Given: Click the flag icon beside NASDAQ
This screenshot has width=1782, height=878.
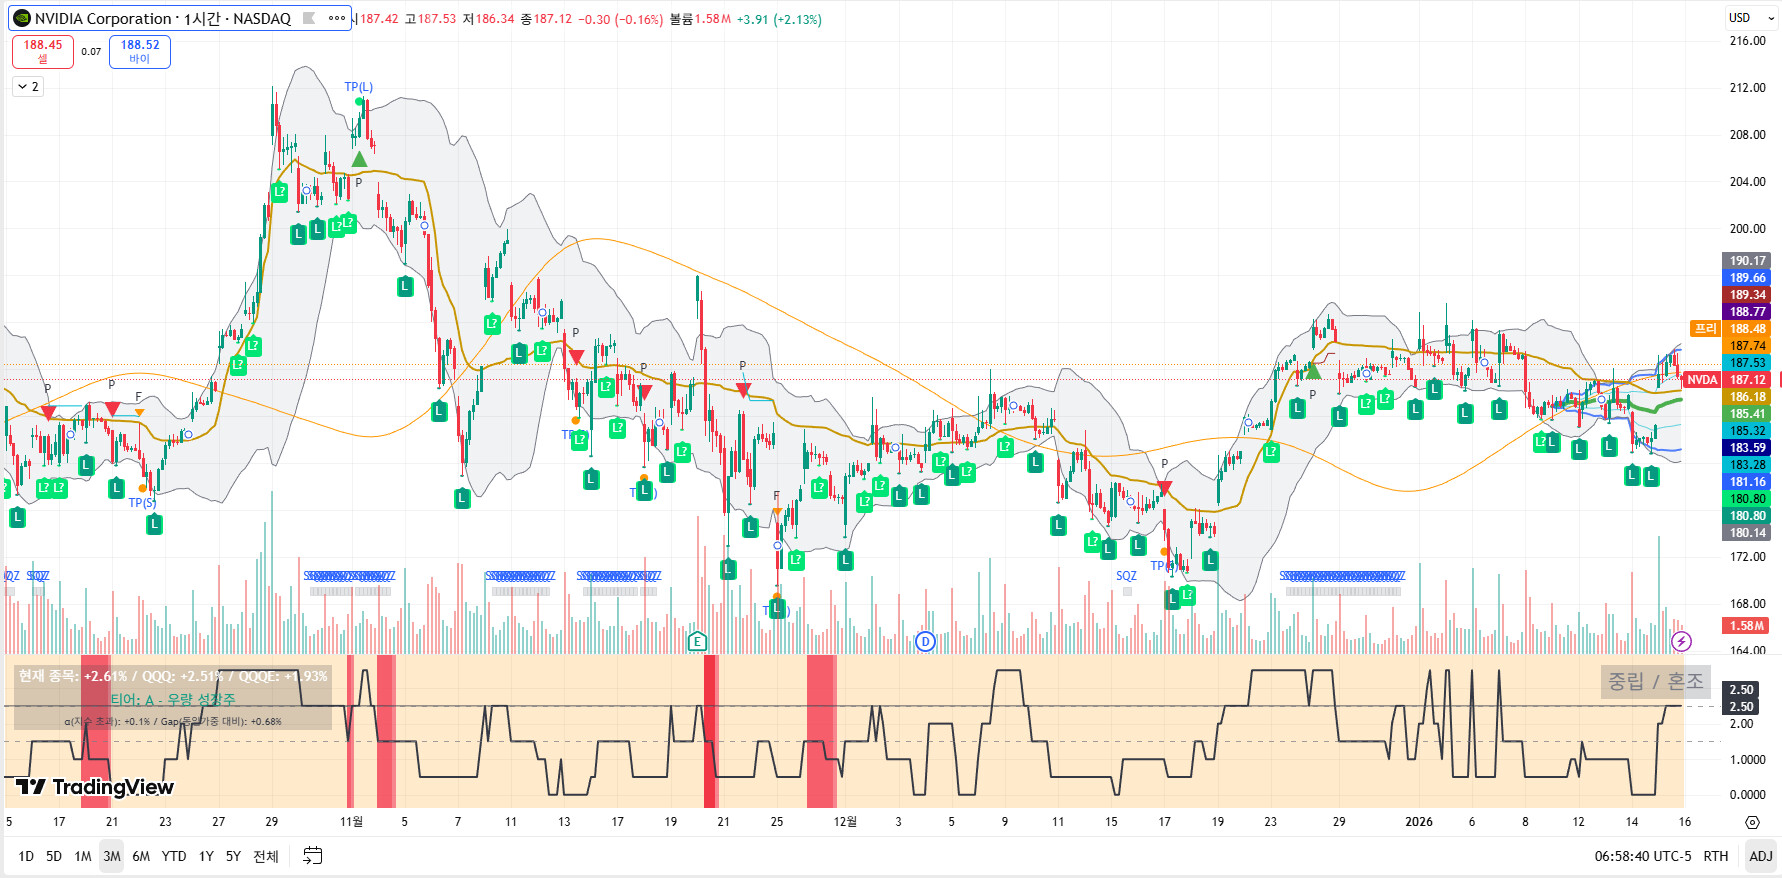Looking at the screenshot, I should [x=309, y=18].
